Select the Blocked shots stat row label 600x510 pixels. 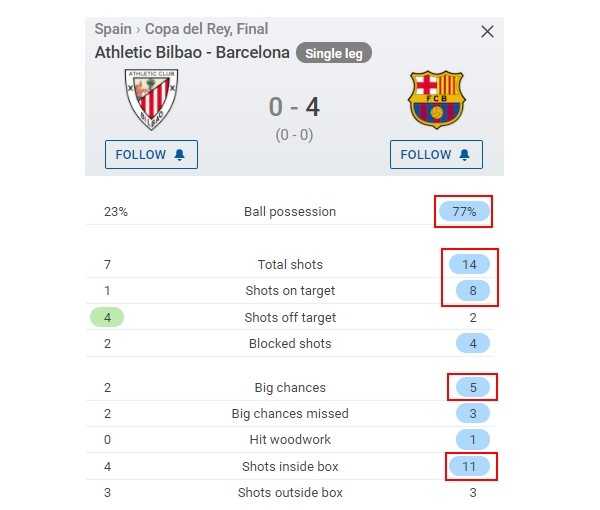click(x=290, y=344)
